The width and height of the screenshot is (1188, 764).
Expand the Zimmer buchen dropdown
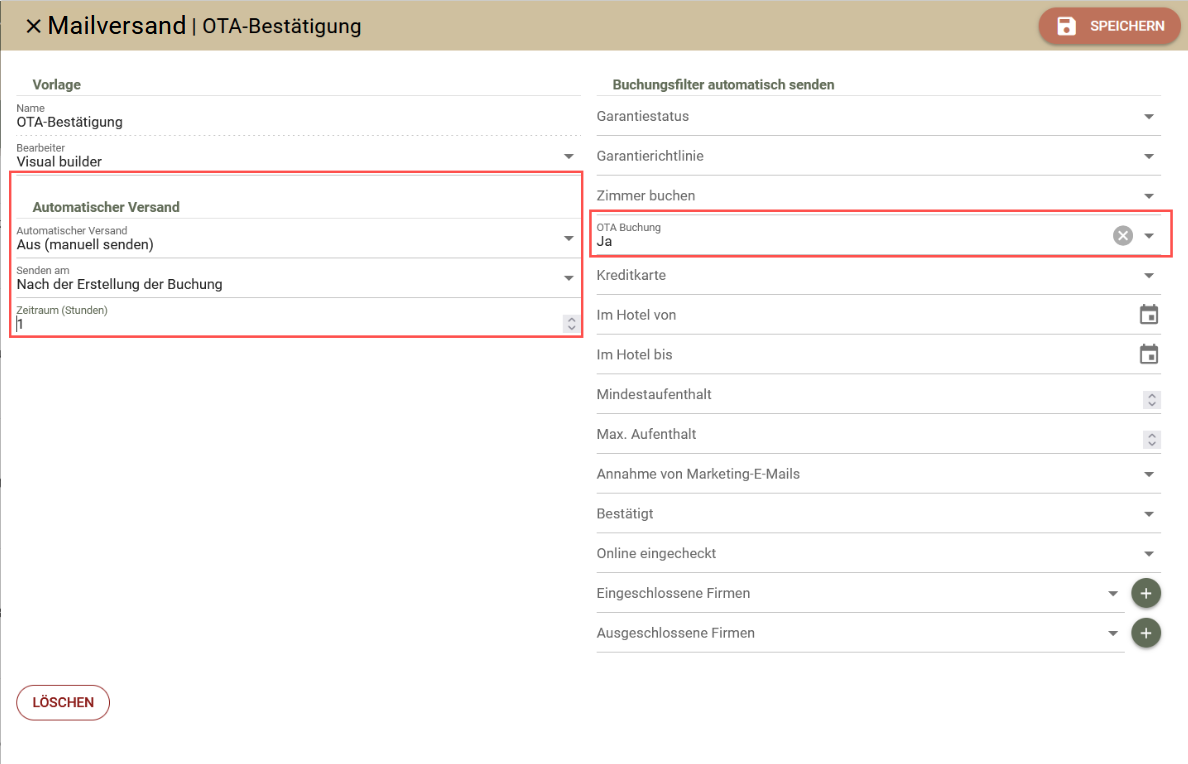[x=878, y=196]
